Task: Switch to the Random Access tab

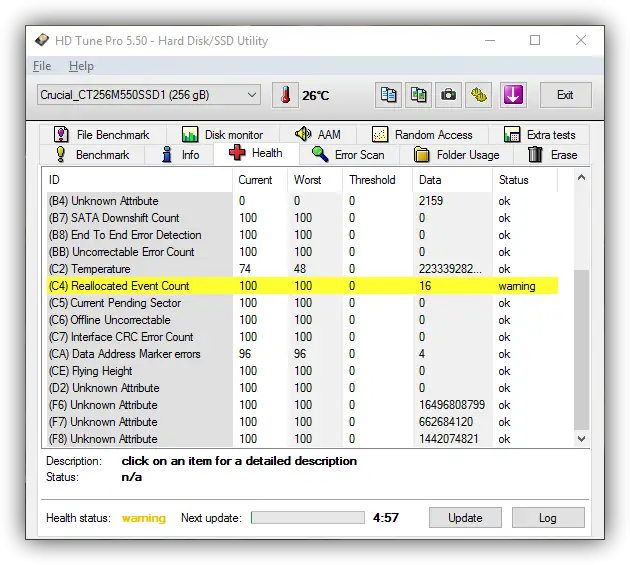Action: coord(422,134)
